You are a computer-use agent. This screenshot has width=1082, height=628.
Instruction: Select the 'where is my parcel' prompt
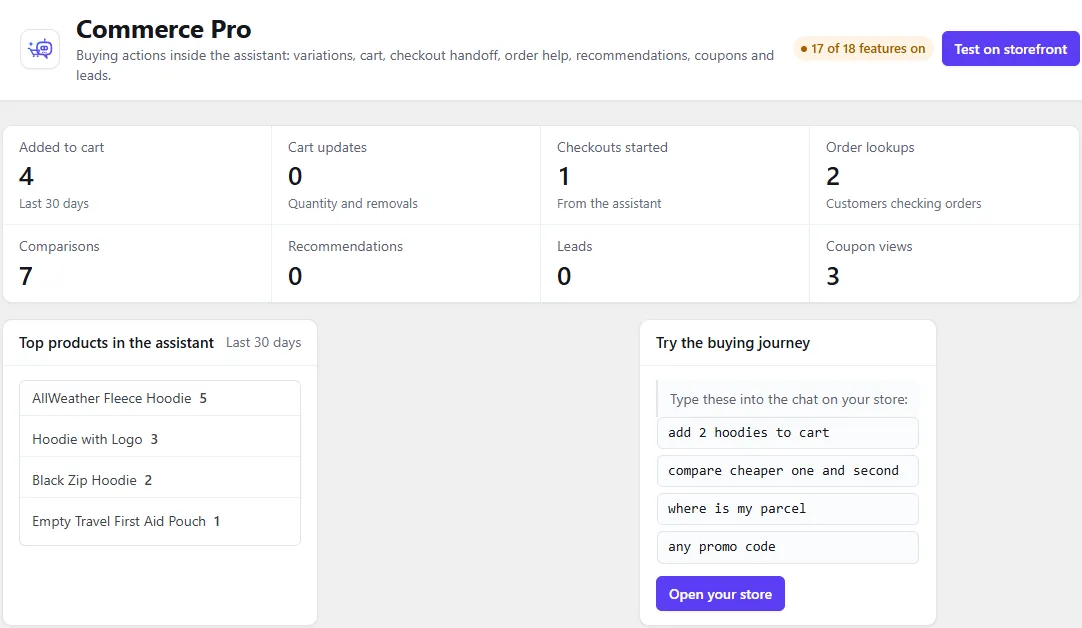[787, 509]
